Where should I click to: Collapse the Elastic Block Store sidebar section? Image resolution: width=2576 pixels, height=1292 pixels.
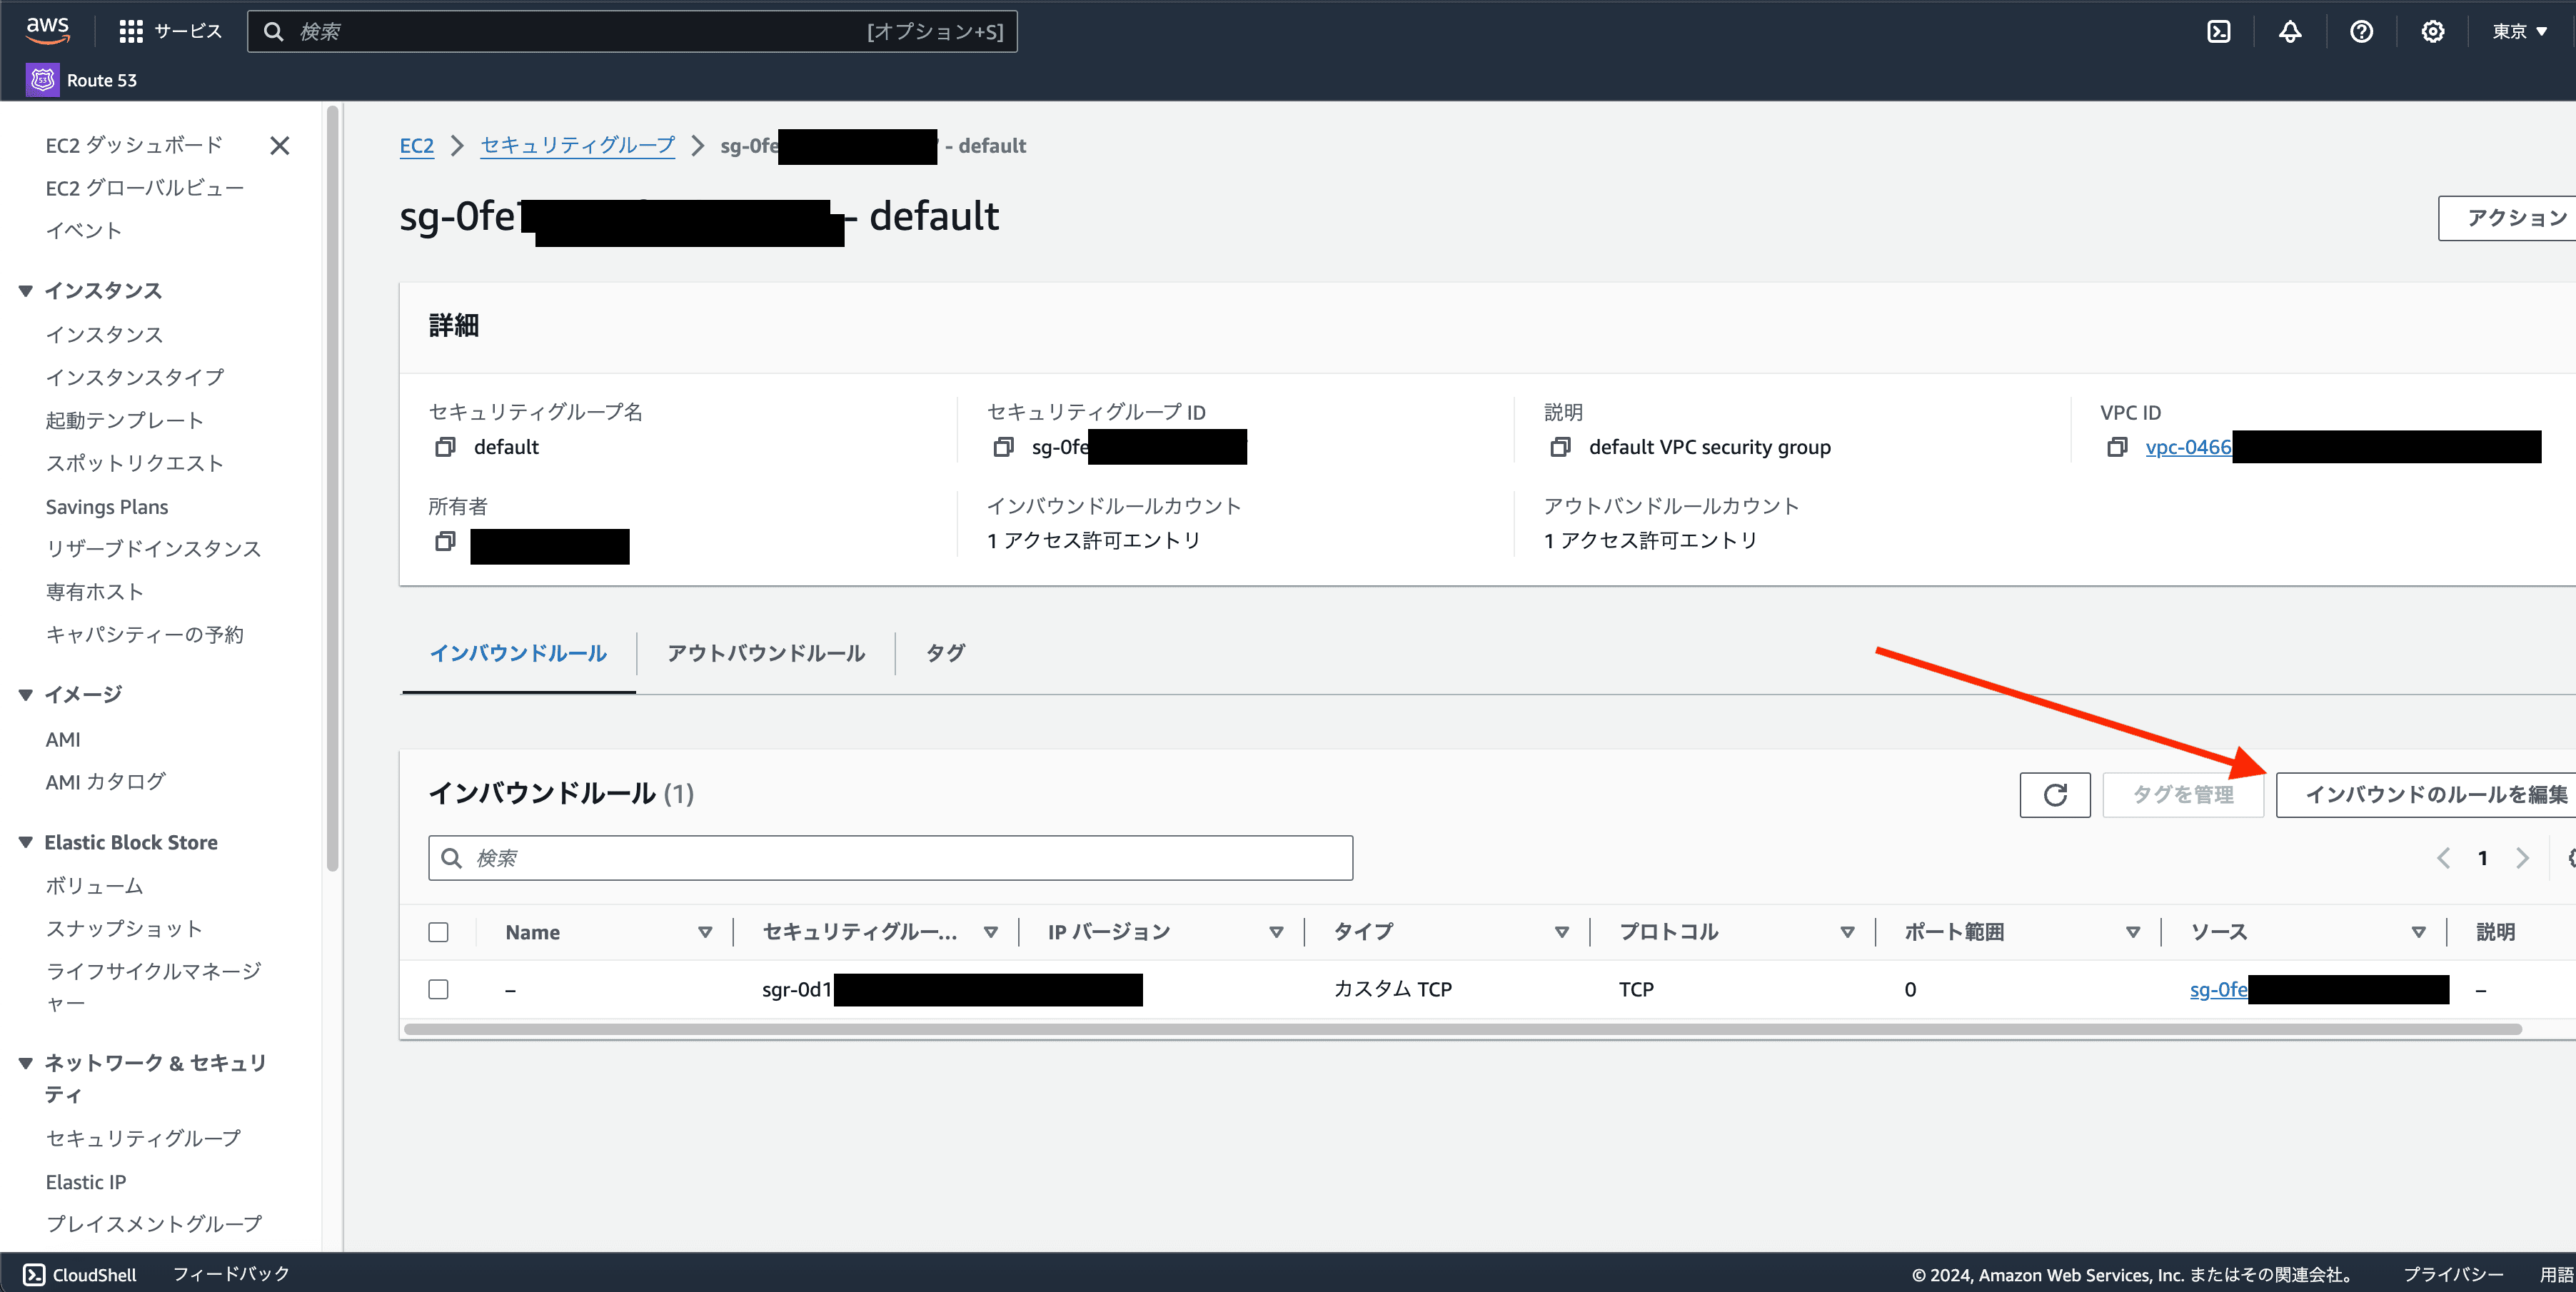[26, 843]
